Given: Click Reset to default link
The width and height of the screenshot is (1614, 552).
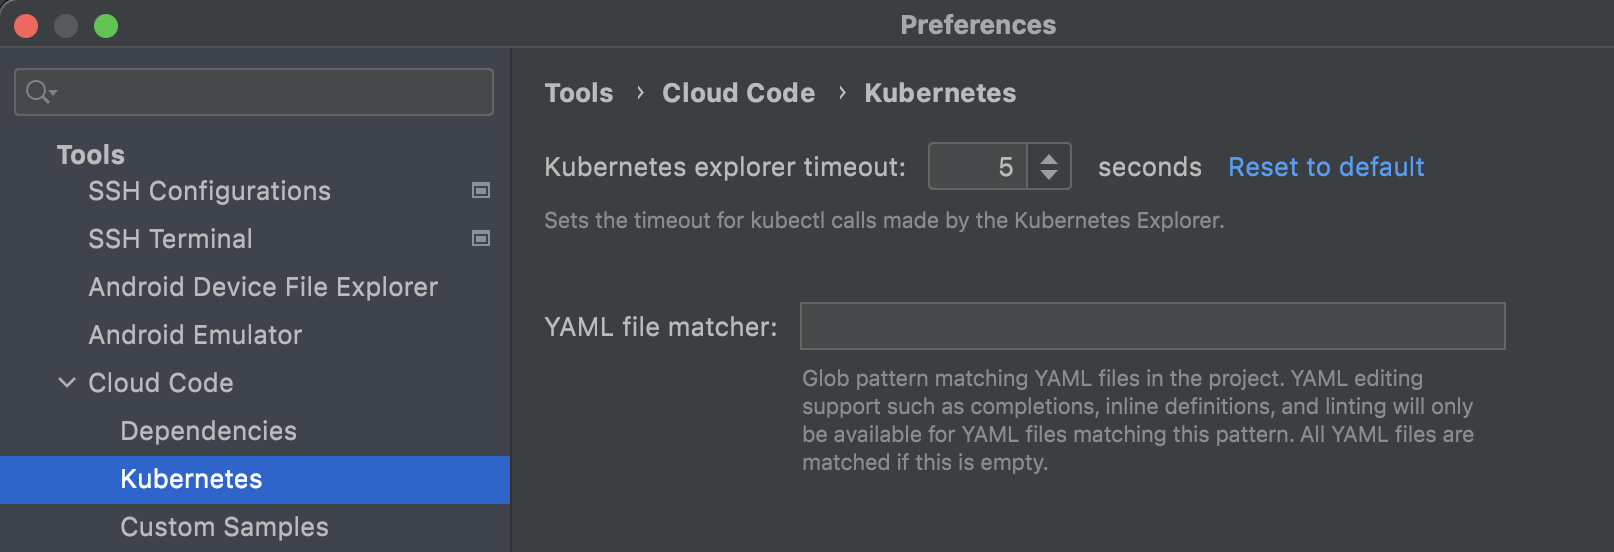Looking at the screenshot, I should (1325, 167).
